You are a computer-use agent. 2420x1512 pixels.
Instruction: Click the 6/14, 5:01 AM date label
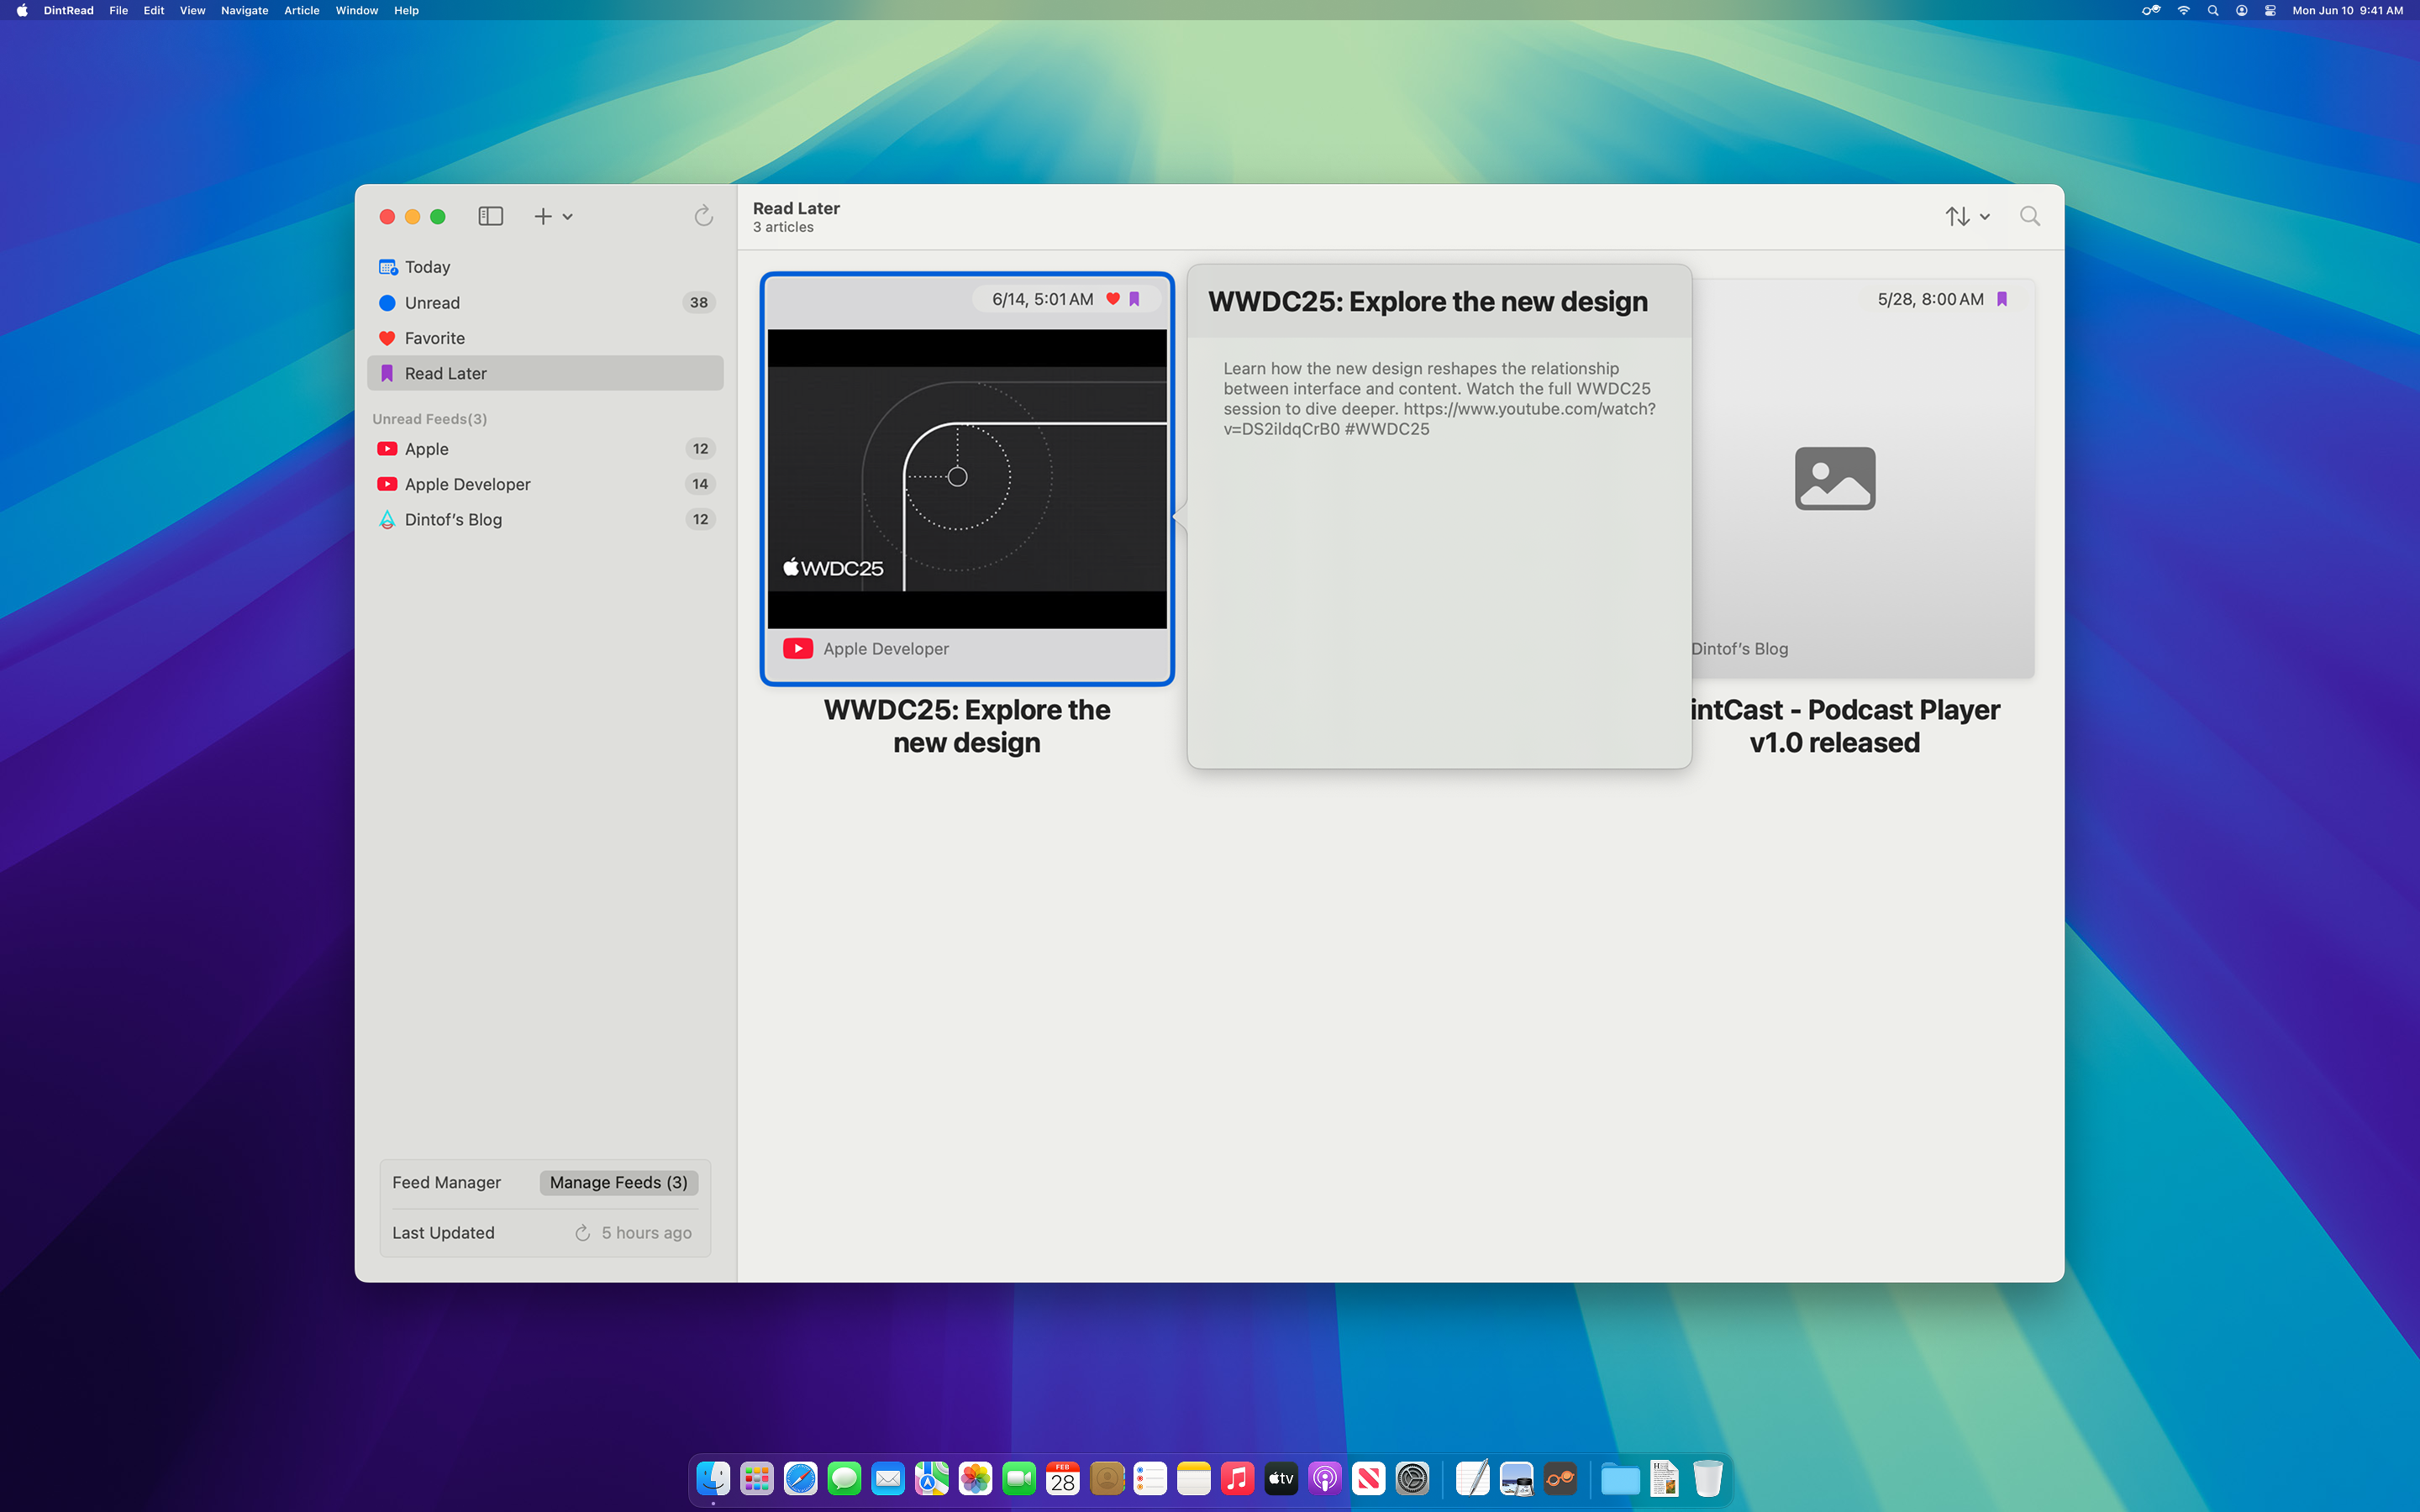(x=1042, y=299)
